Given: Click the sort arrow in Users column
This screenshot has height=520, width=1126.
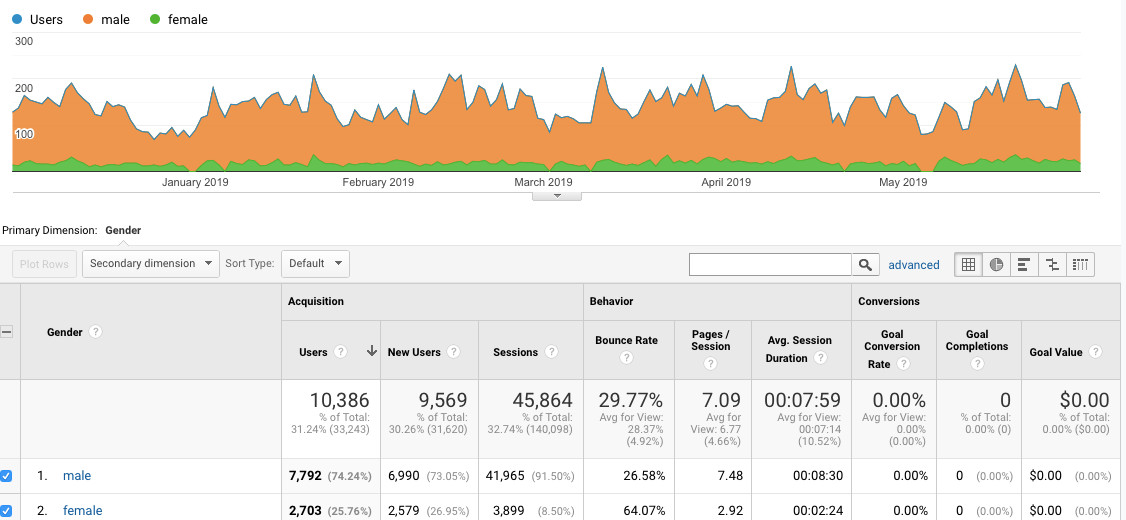Looking at the screenshot, I should pos(371,351).
